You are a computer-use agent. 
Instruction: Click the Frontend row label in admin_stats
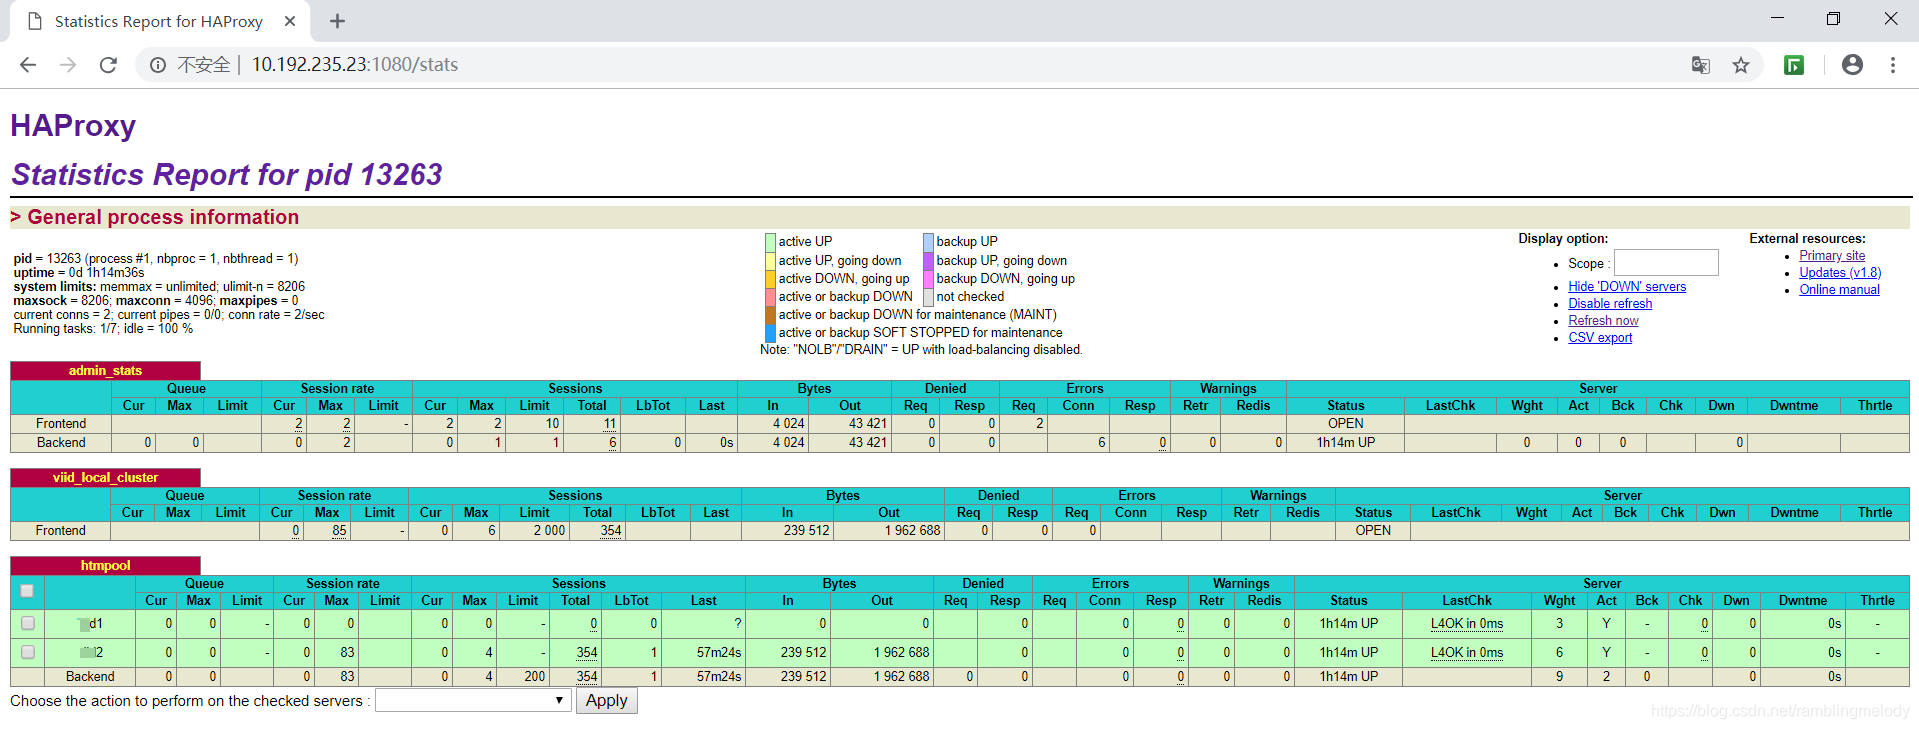pyautogui.click(x=61, y=424)
